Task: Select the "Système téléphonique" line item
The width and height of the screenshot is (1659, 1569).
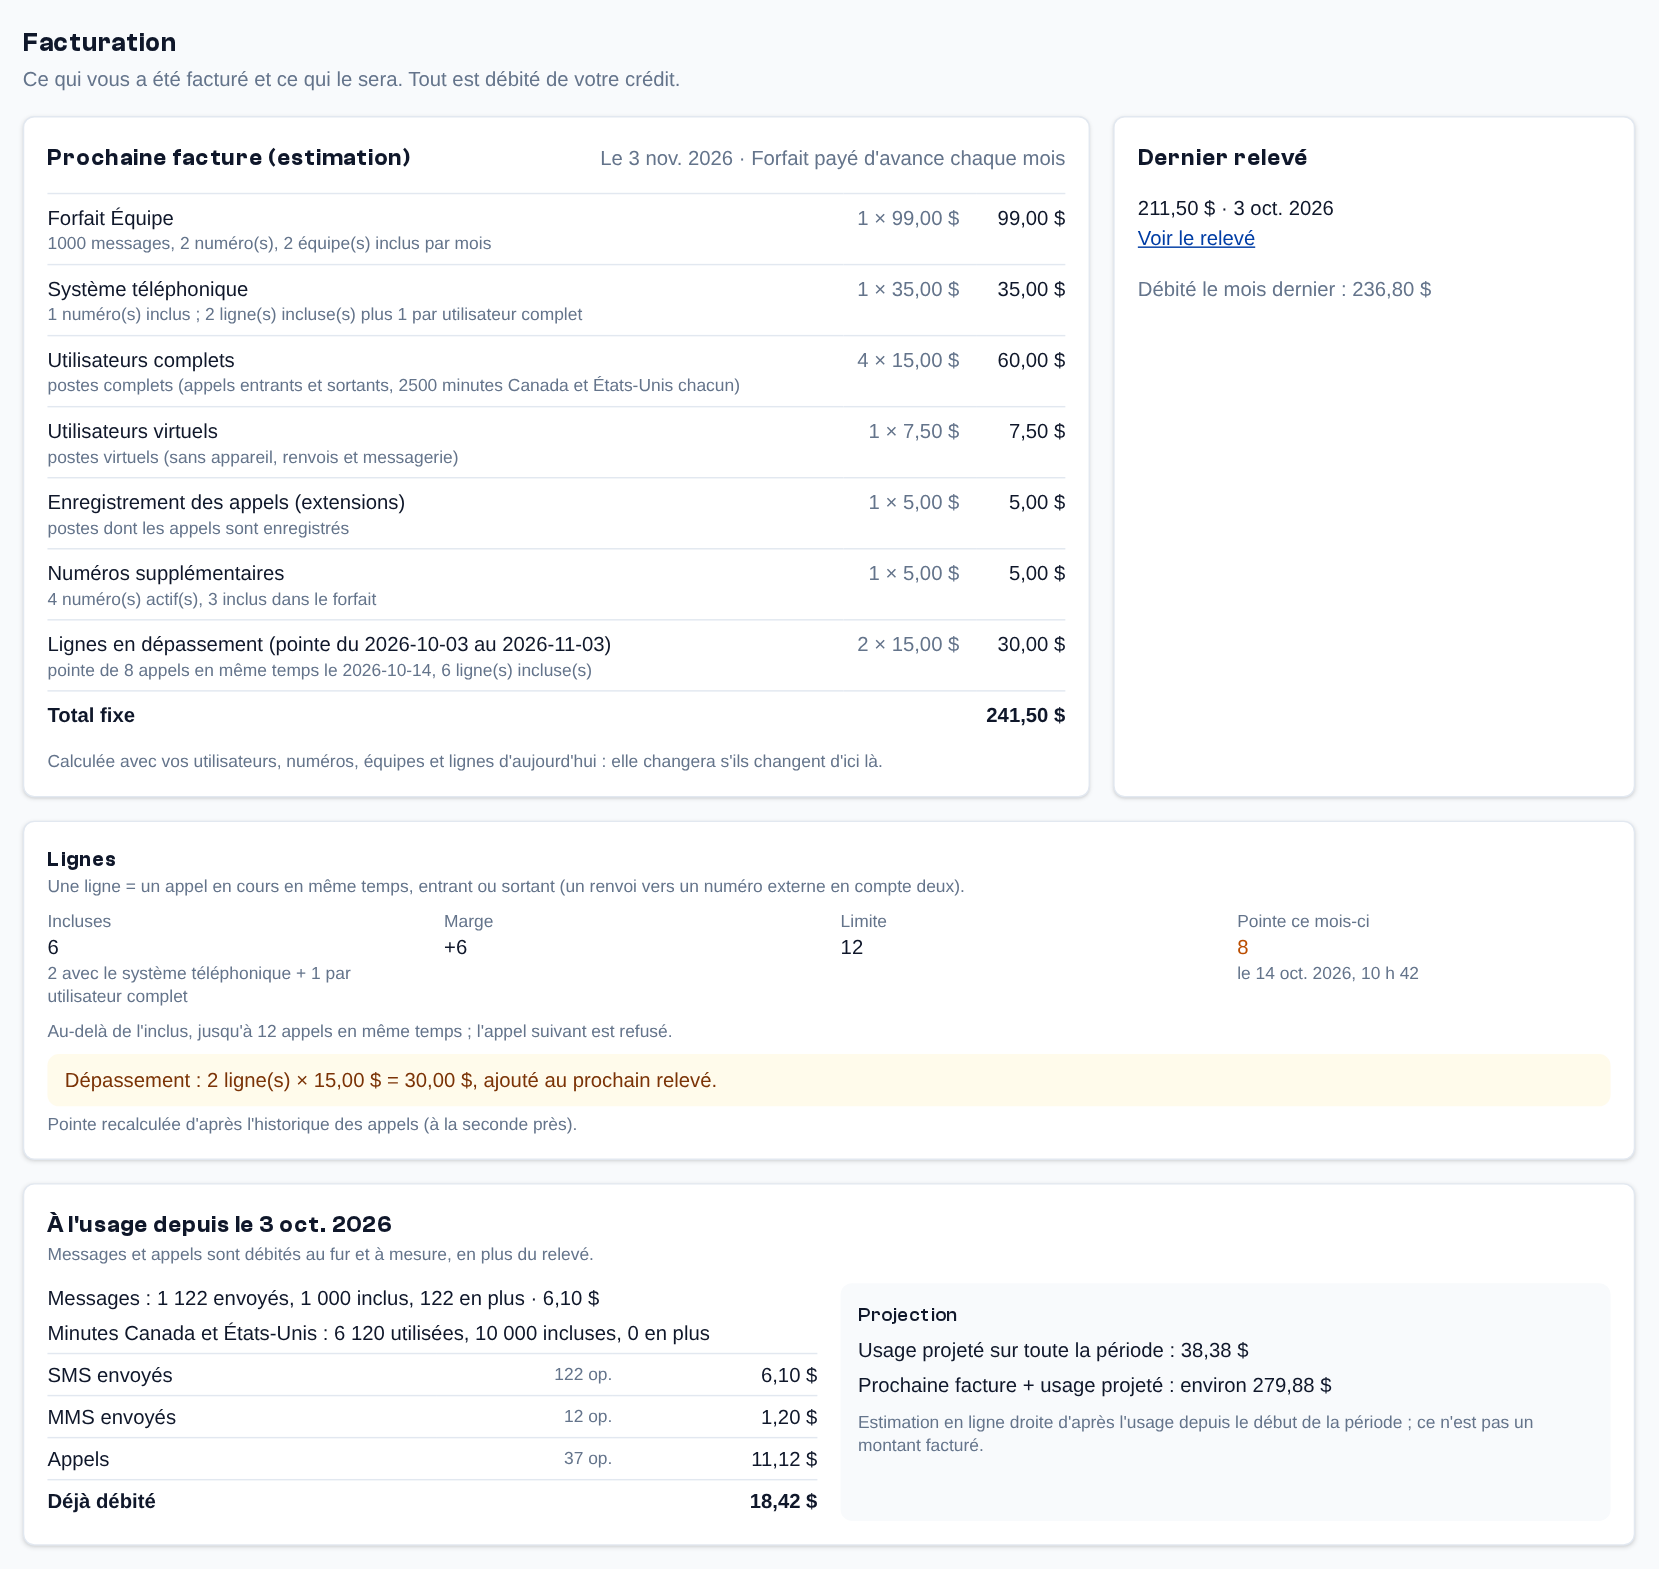Action: (x=556, y=300)
